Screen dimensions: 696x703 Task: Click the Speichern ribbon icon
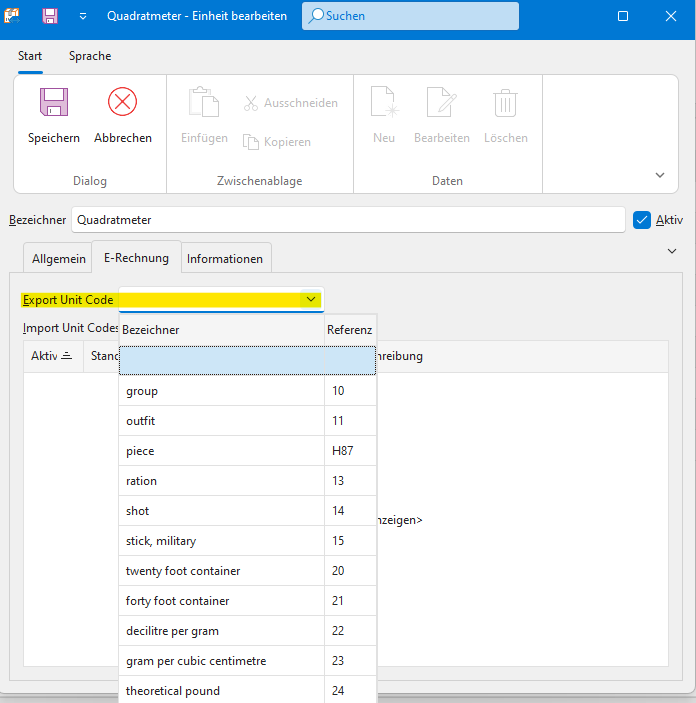point(53,103)
